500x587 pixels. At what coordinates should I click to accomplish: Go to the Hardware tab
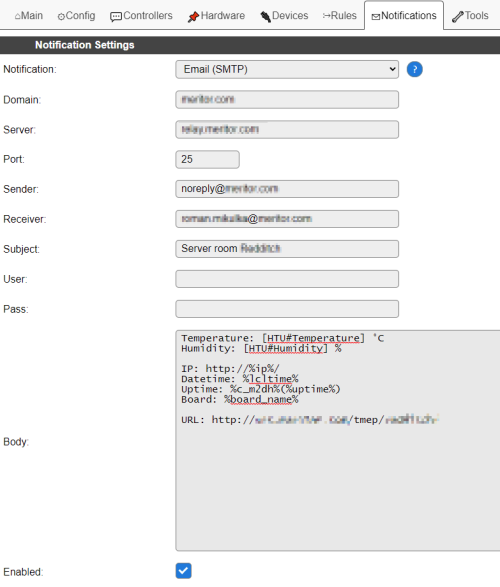point(216,16)
